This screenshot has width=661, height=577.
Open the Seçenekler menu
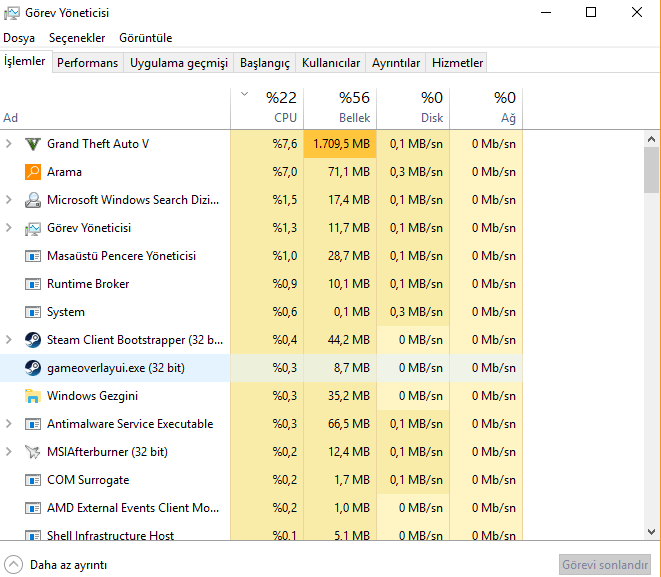click(x=77, y=38)
